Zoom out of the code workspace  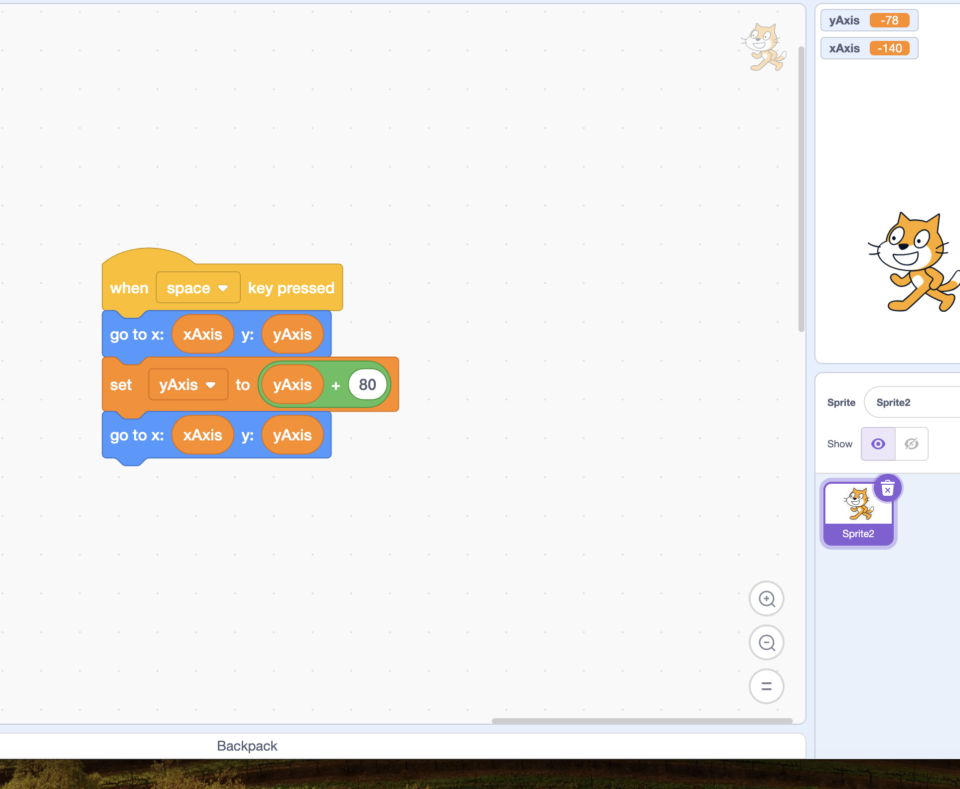(766, 642)
